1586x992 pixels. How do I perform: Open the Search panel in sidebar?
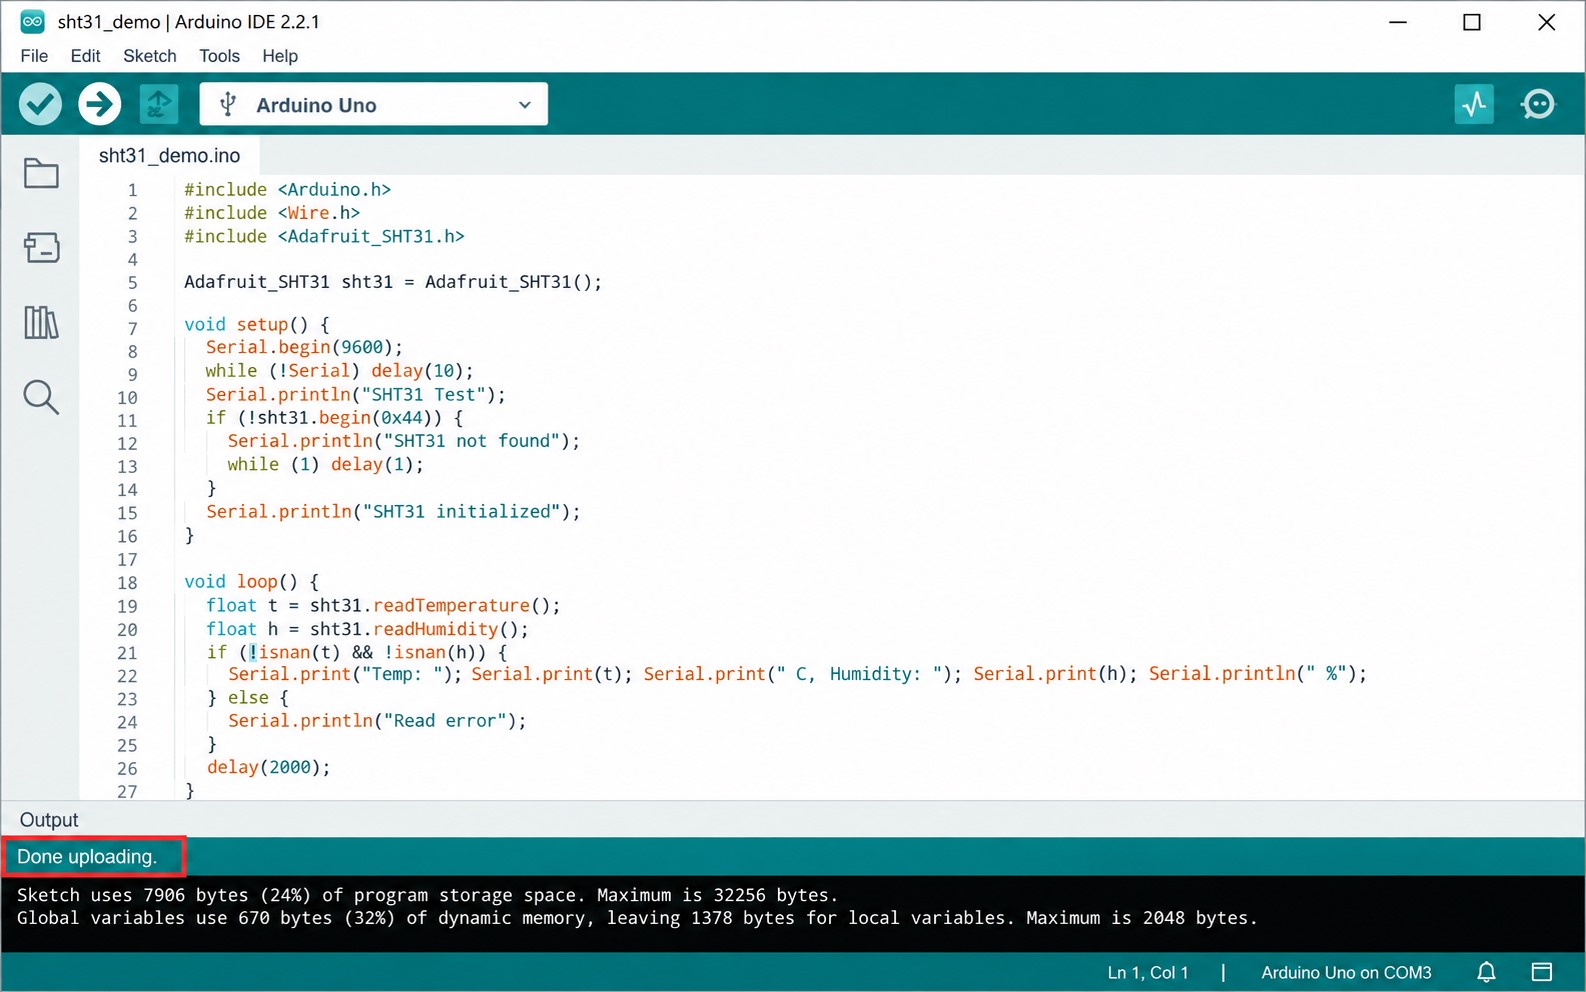(x=41, y=397)
